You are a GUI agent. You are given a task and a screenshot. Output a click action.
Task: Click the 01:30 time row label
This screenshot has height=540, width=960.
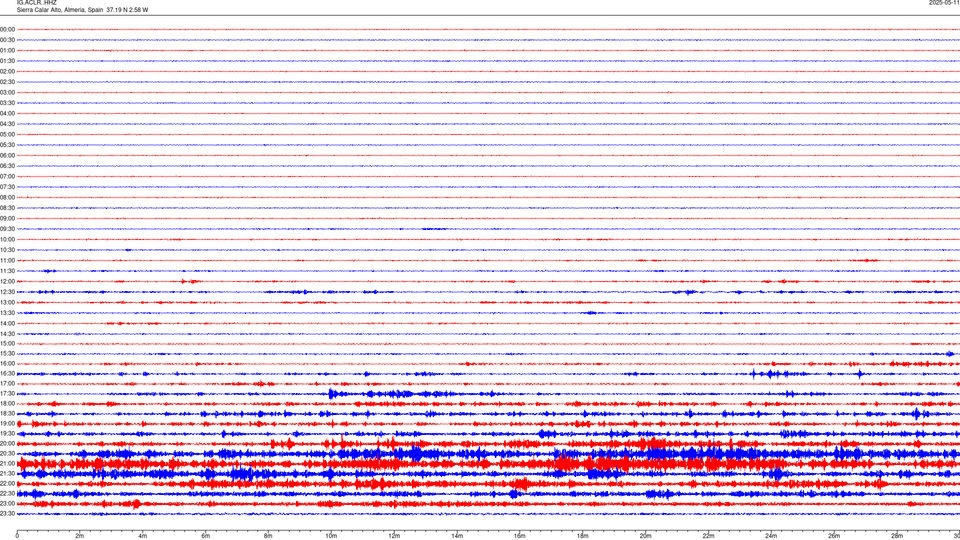click(x=7, y=61)
